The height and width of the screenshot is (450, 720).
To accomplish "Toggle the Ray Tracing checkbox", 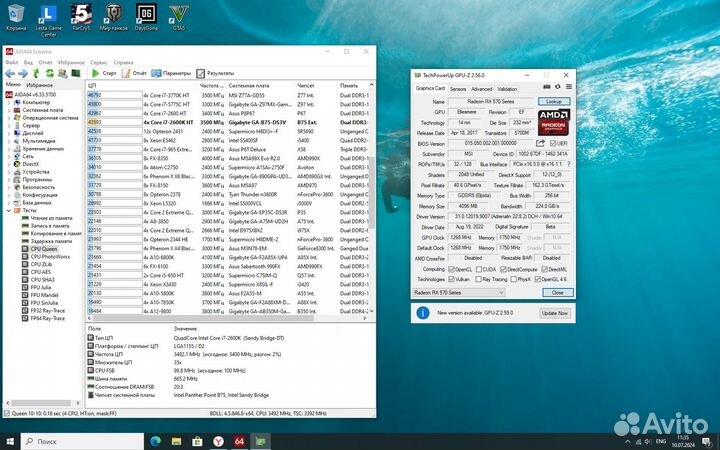I will (x=478, y=279).
